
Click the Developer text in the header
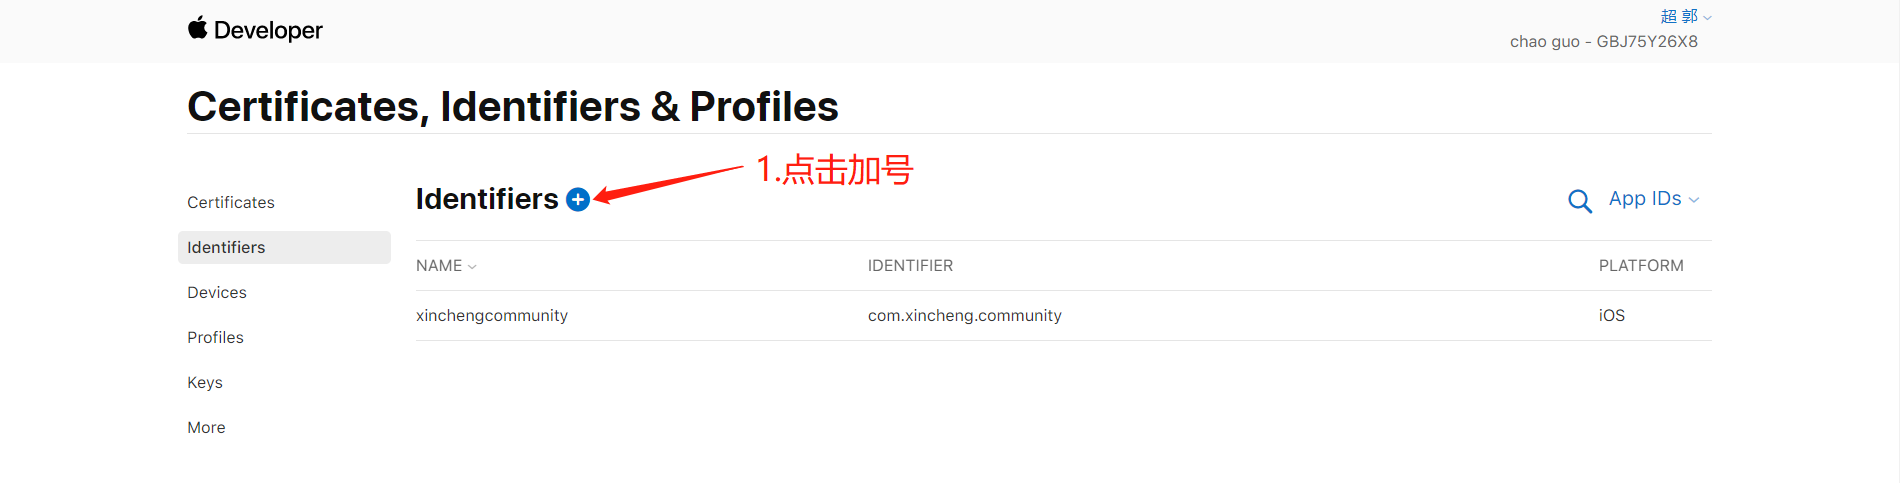coord(268,30)
